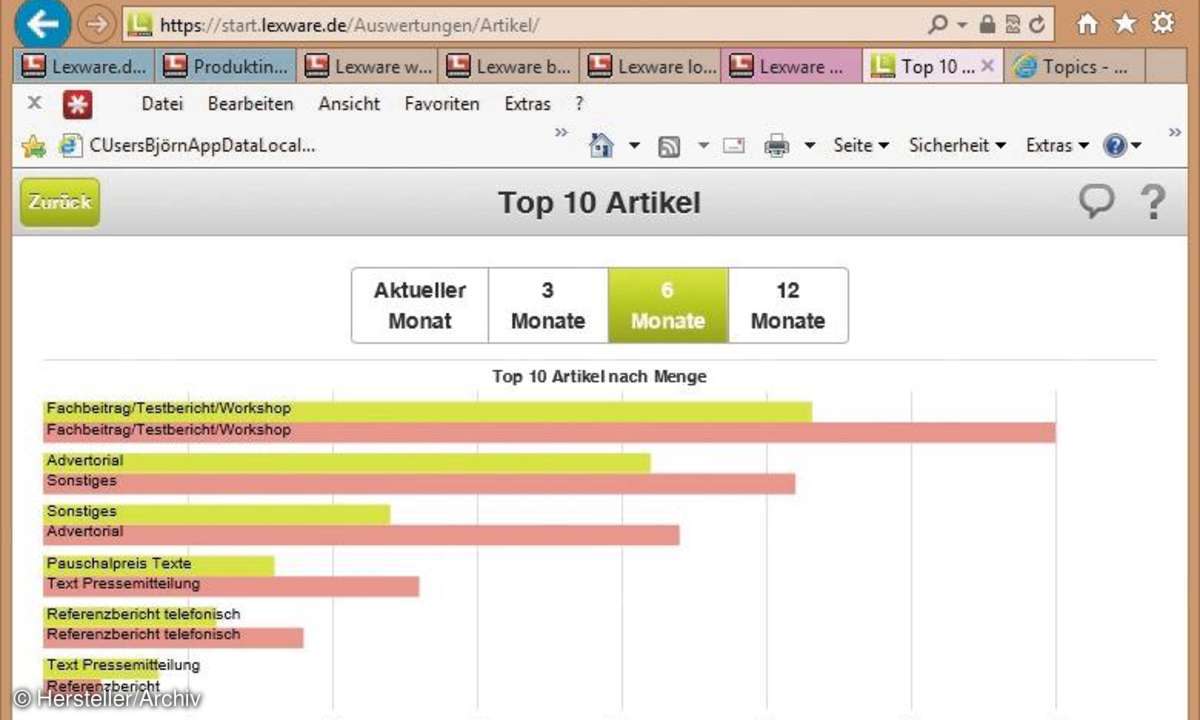Click the green Zurück button
The image size is (1200, 720).
60,202
